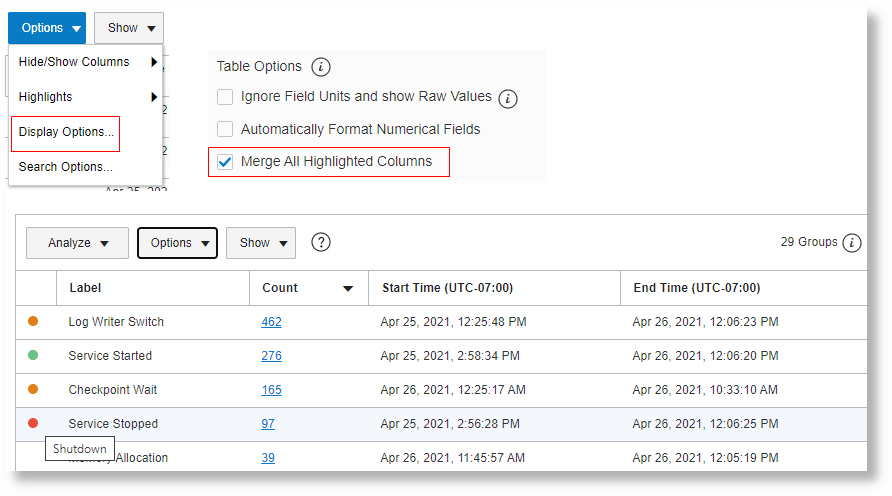Open the help question mark icon
The image size is (892, 496).
pos(321,242)
